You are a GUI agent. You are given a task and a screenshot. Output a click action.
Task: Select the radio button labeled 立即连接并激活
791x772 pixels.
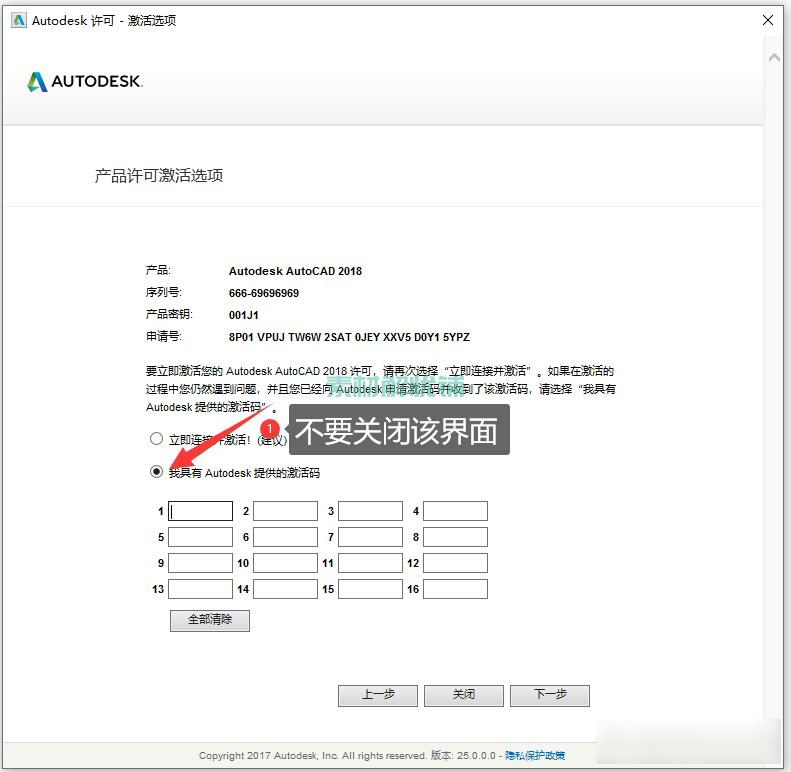(x=156, y=439)
